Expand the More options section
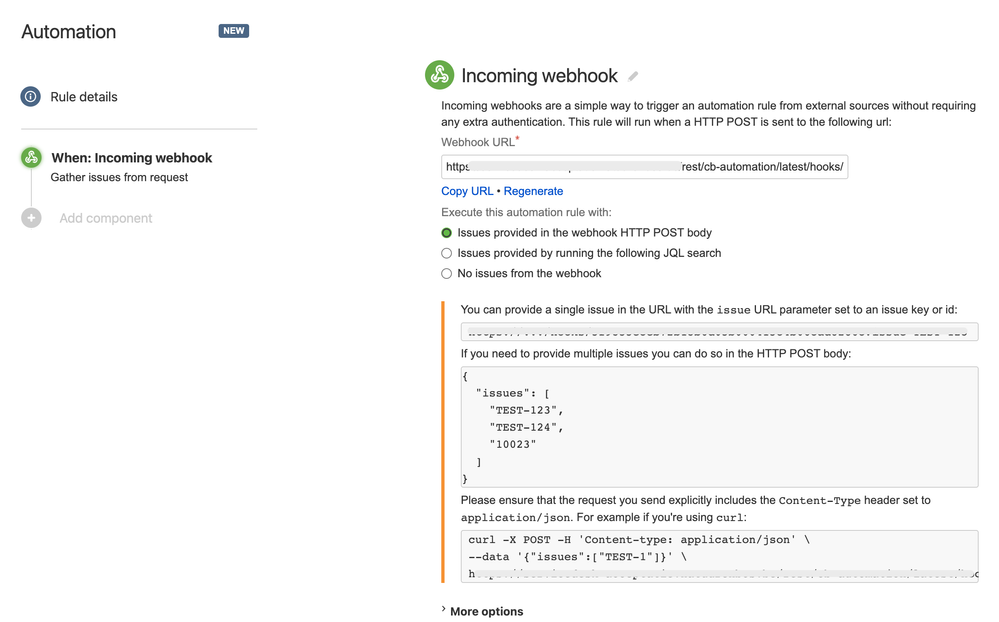The width and height of the screenshot is (999, 622). click(482, 611)
